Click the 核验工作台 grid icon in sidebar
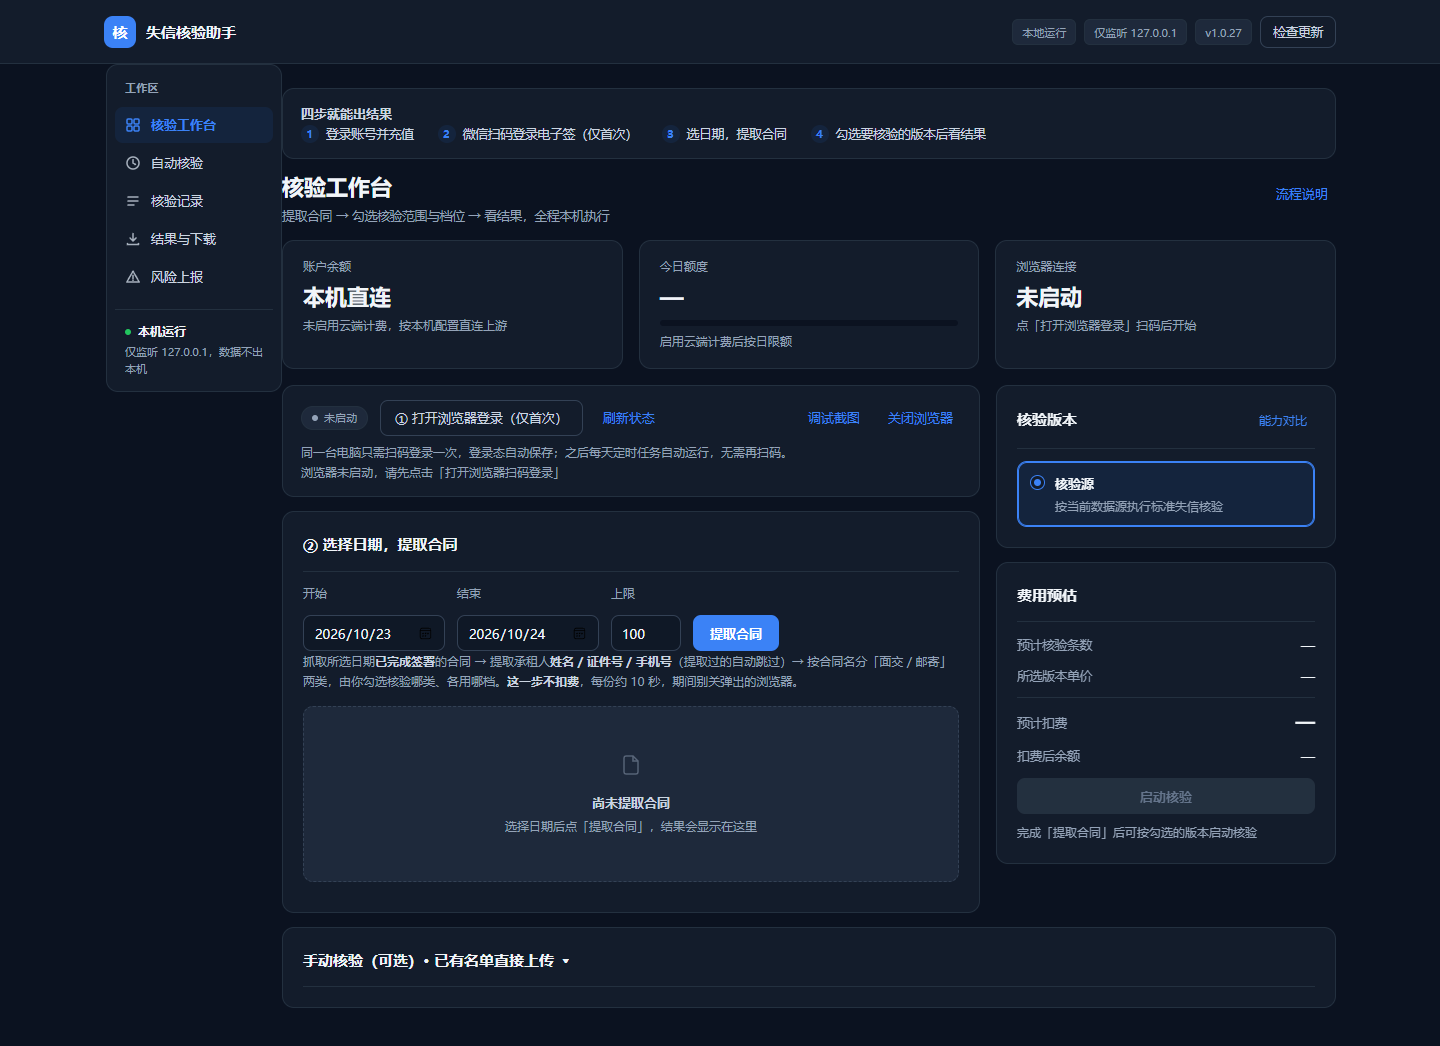Screen dimensions: 1440x1046 tap(133, 125)
